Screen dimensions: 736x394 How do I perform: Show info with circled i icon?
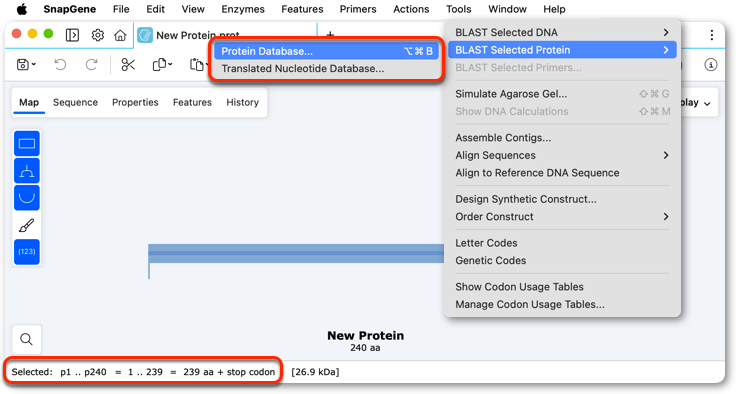point(711,65)
